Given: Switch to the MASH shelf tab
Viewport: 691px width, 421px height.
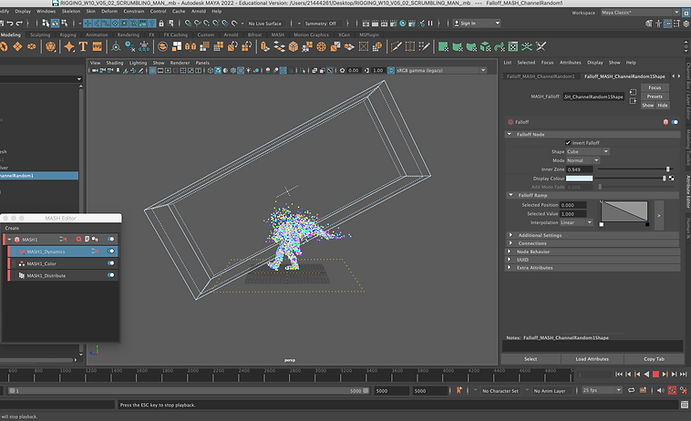Looking at the screenshot, I should (278, 34).
